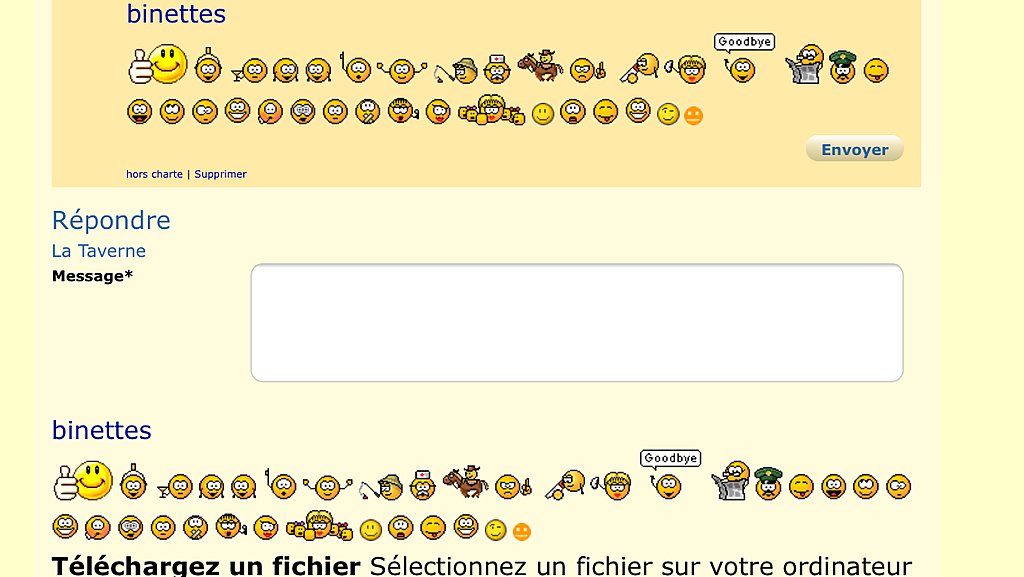
Task: Open the hors charte link
Action: click(x=154, y=174)
